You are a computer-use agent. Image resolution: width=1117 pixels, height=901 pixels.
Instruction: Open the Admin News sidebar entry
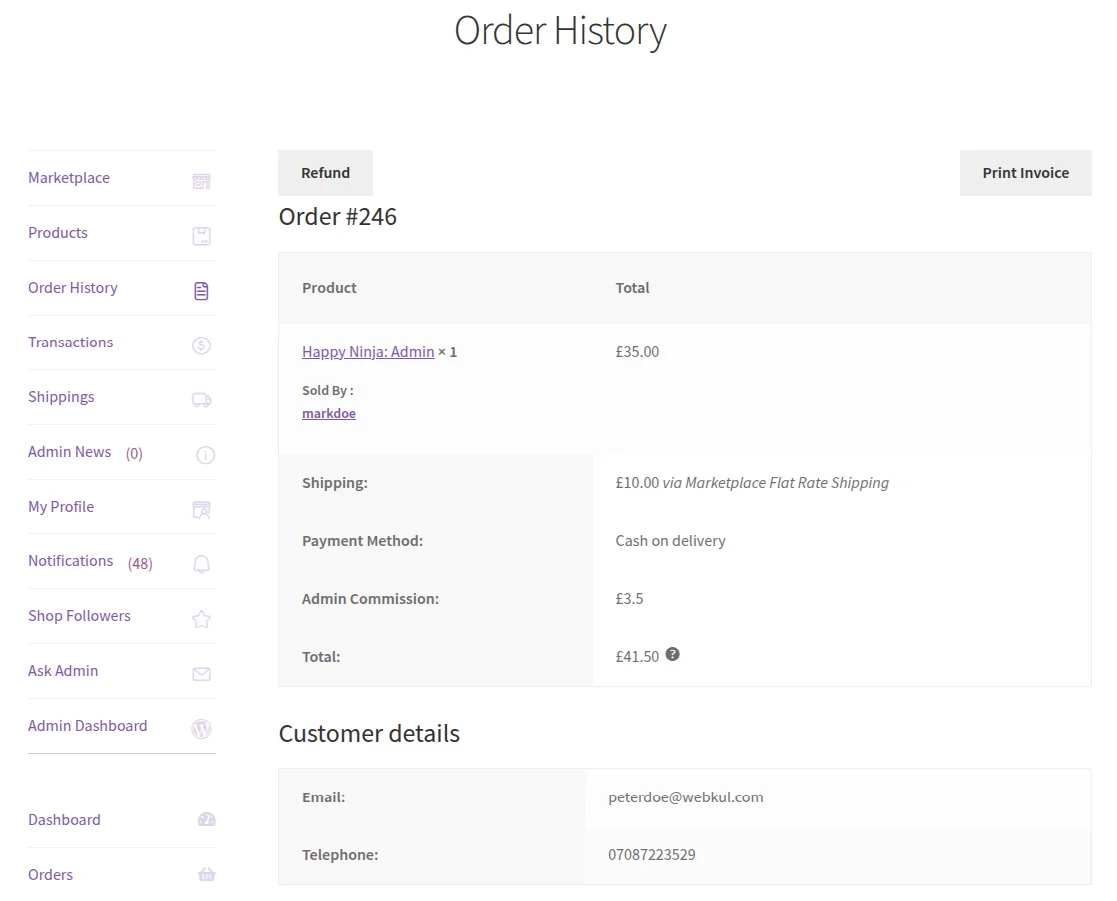pyautogui.click(x=70, y=452)
